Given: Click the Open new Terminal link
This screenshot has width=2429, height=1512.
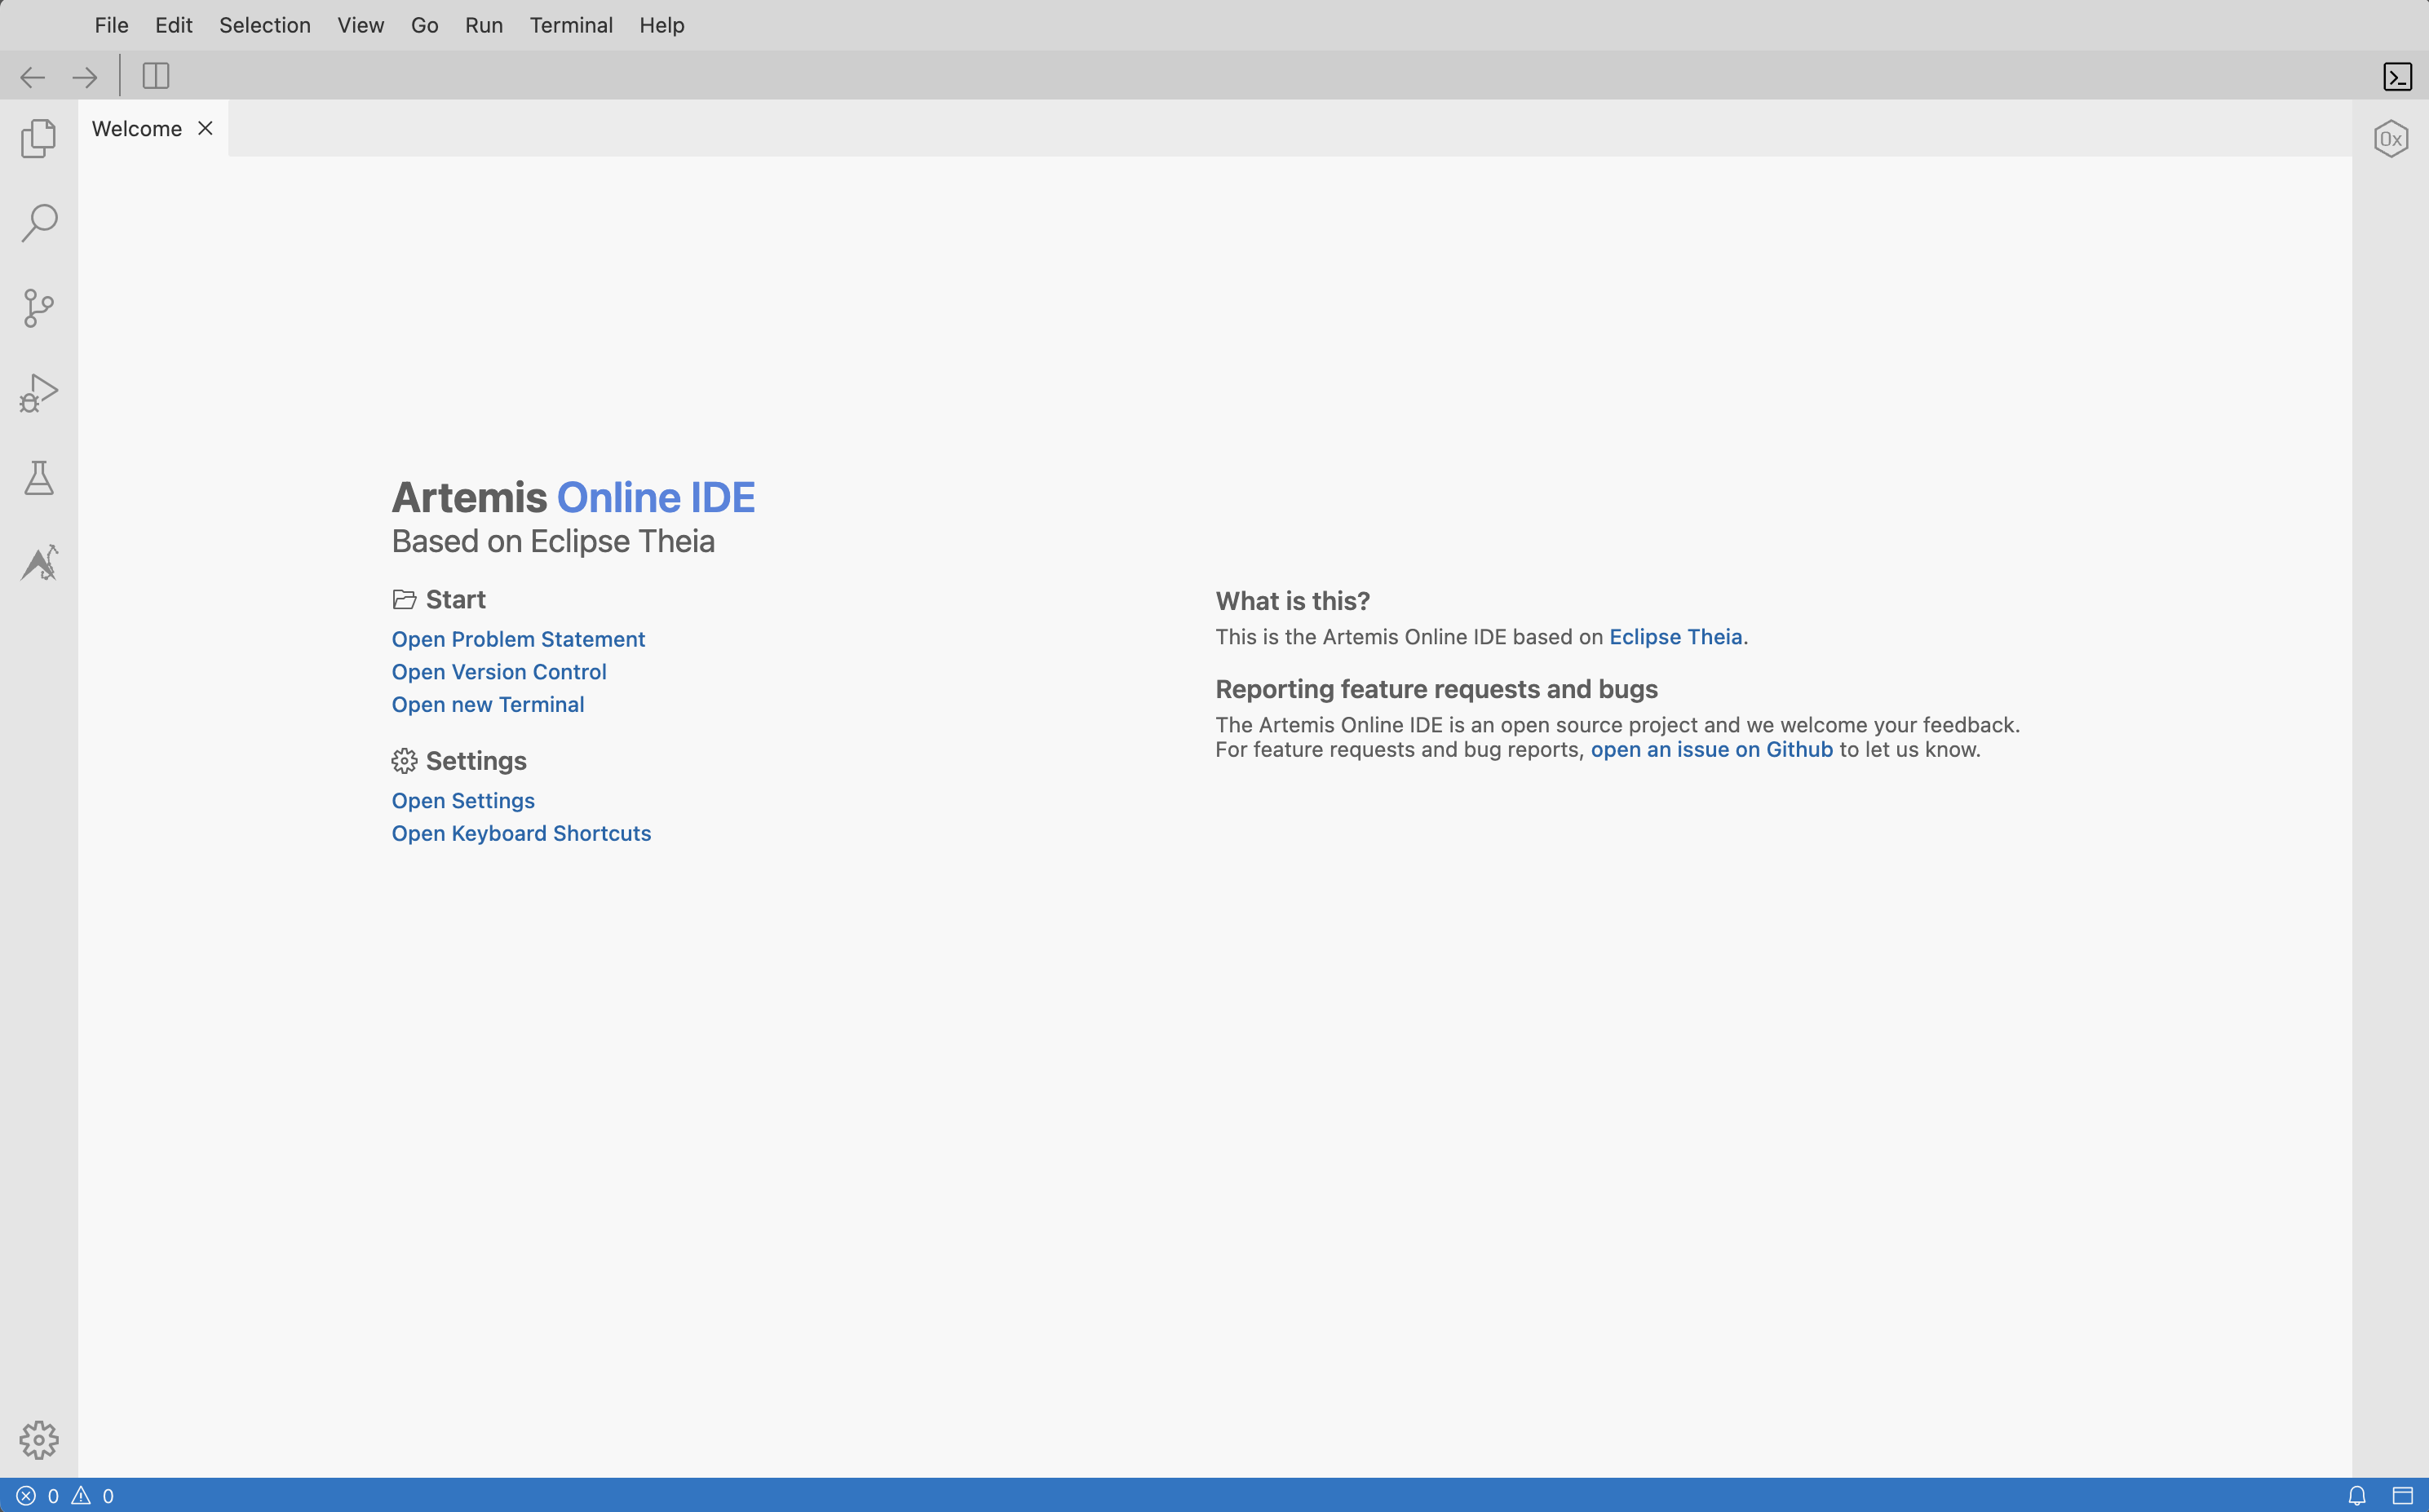Looking at the screenshot, I should click(488, 704).
